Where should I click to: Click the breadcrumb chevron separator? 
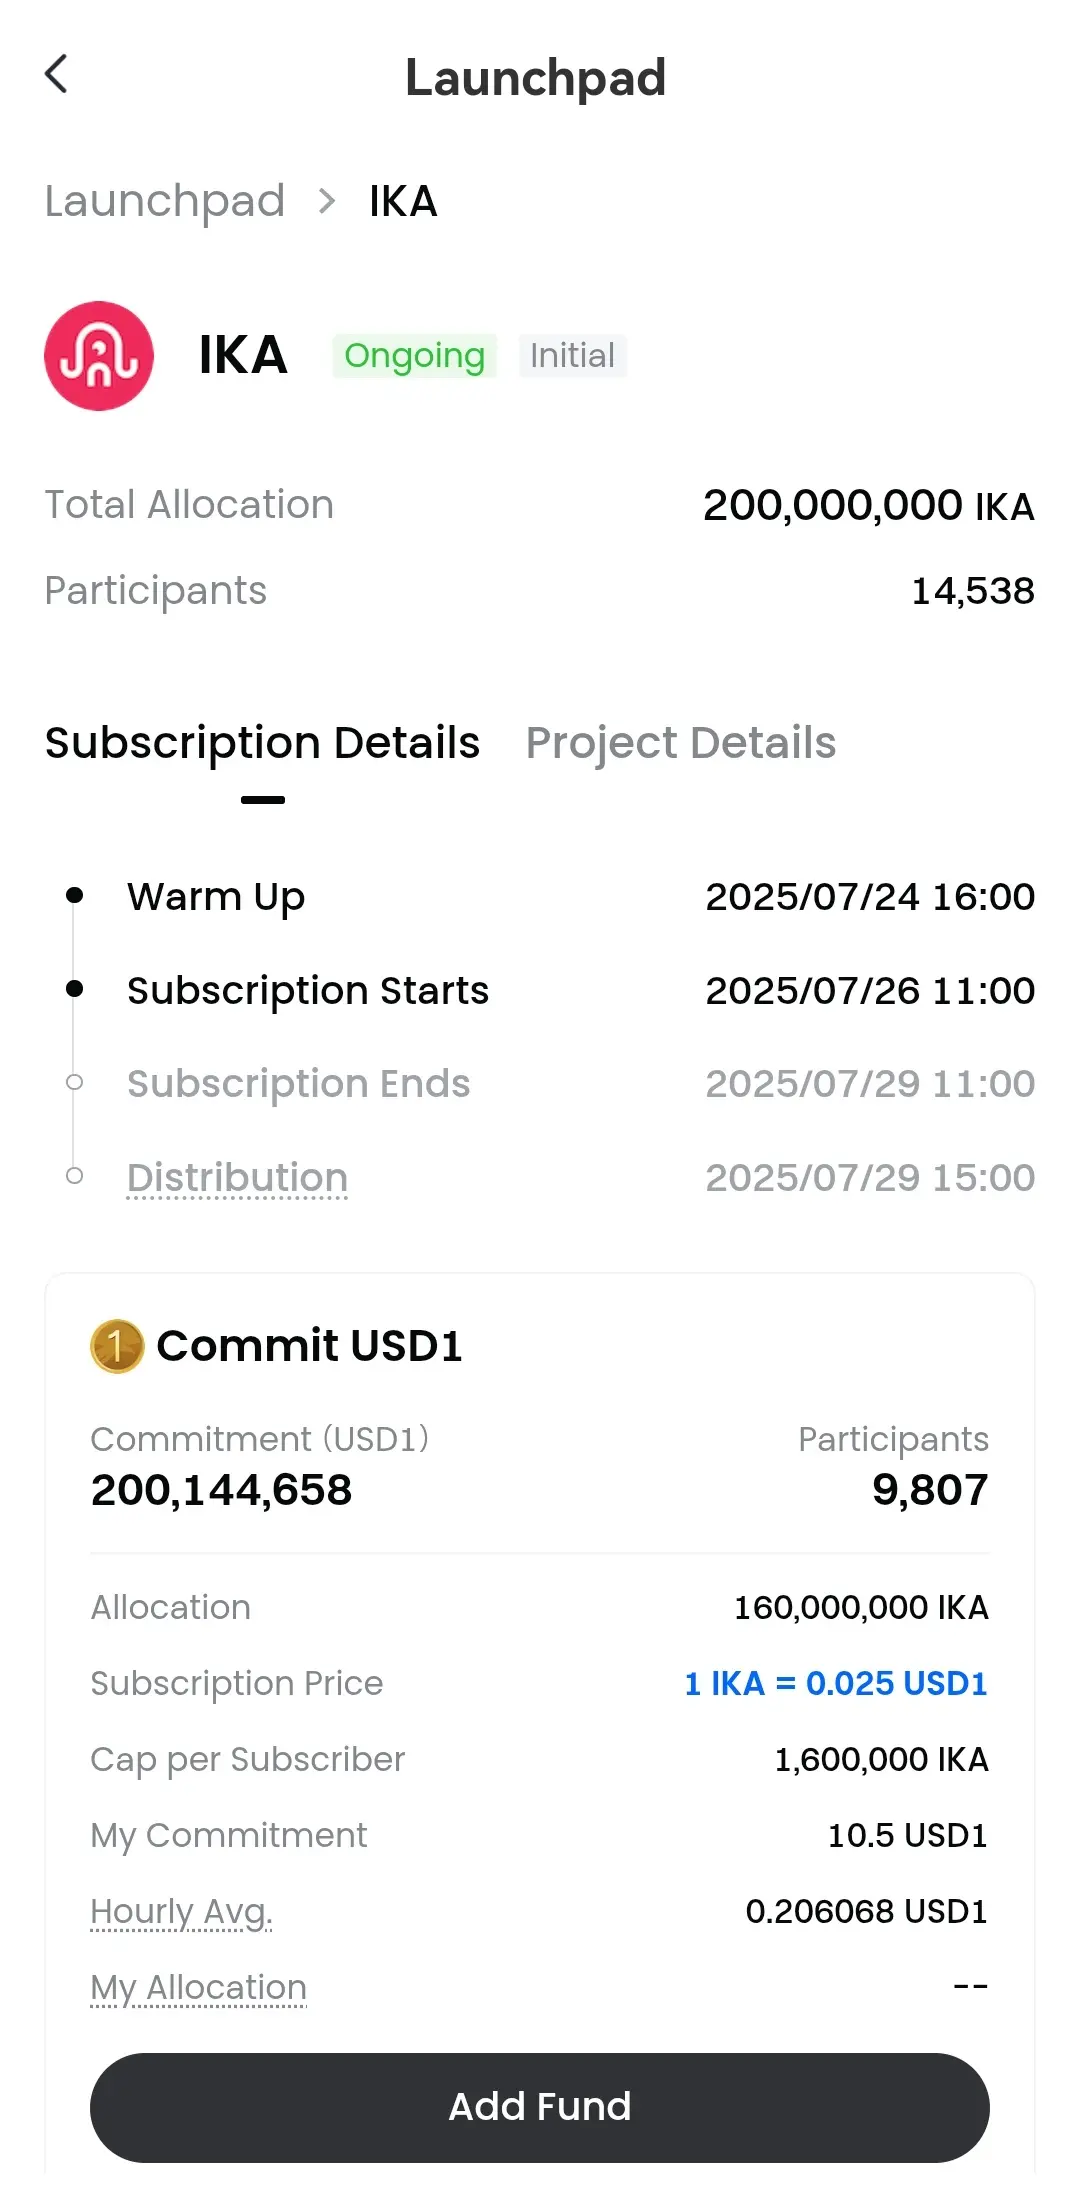(326, 202)
